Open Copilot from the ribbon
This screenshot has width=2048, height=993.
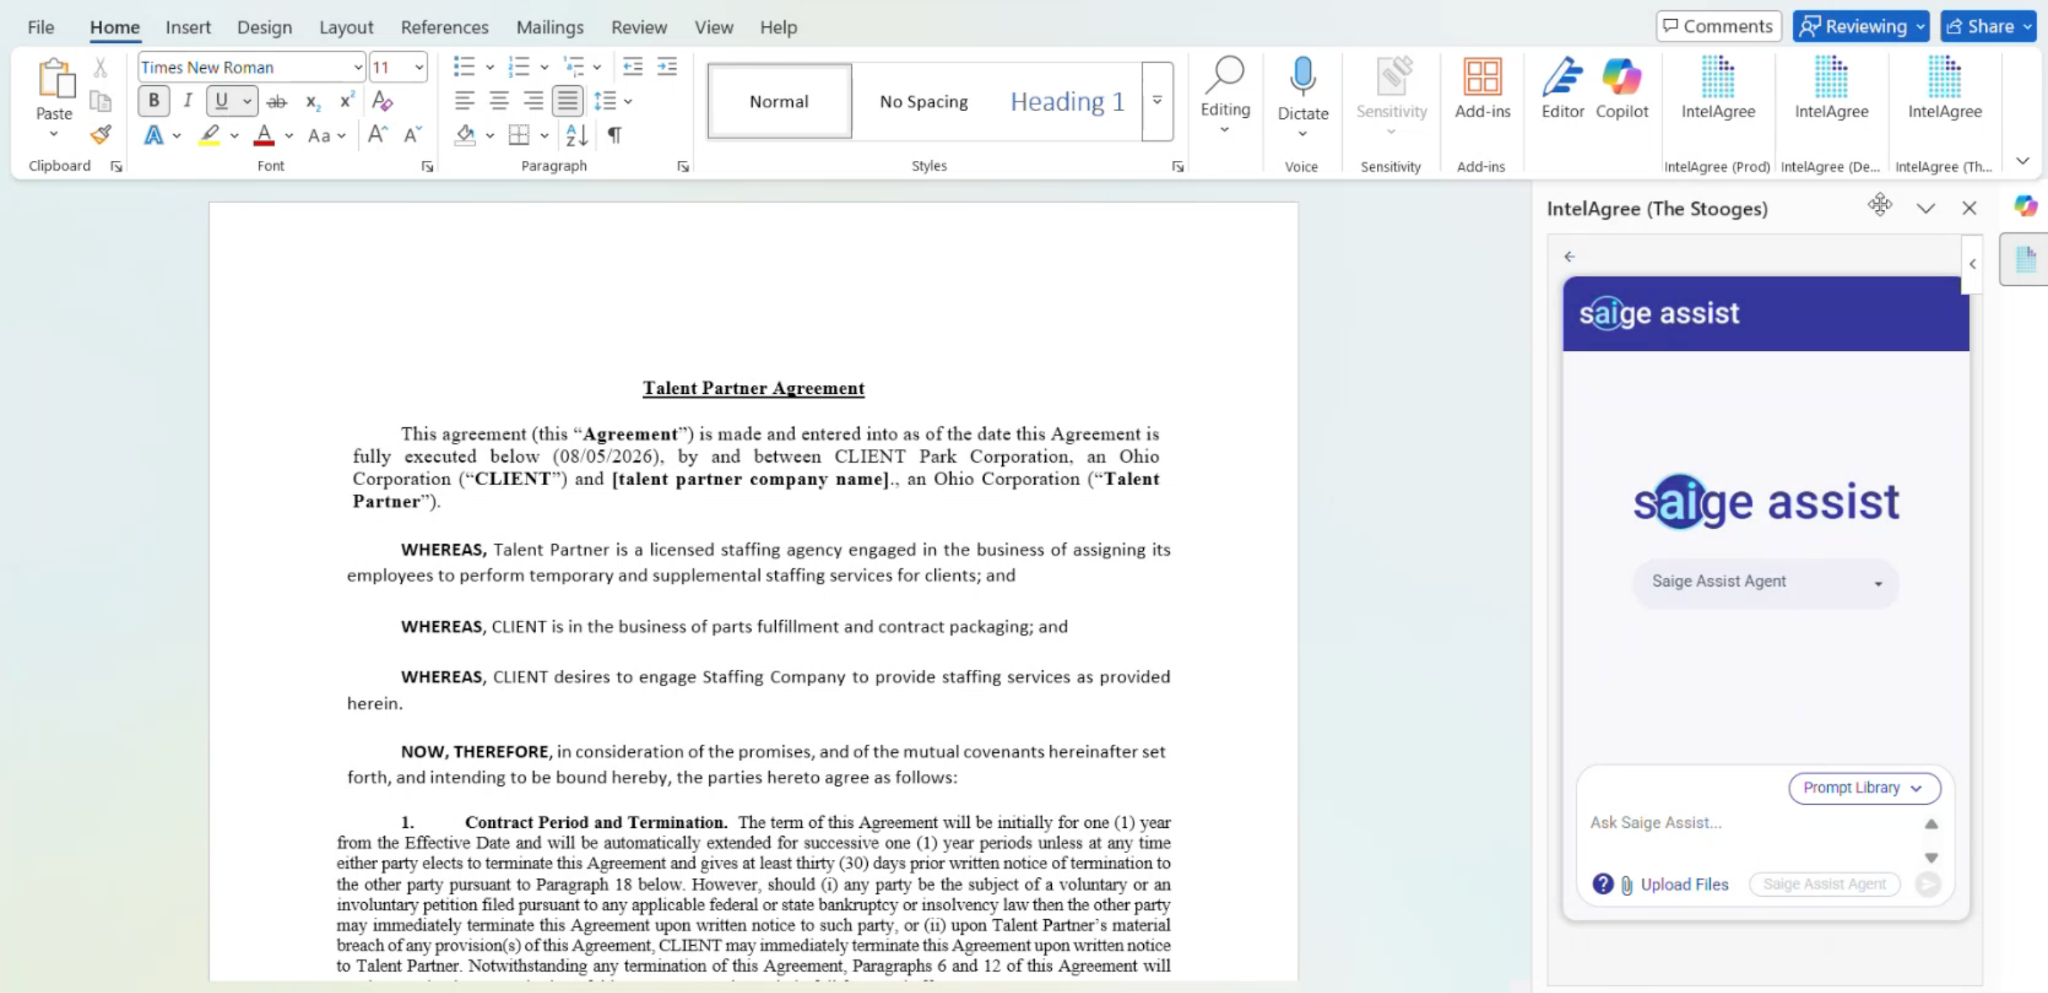point(1621,88)
